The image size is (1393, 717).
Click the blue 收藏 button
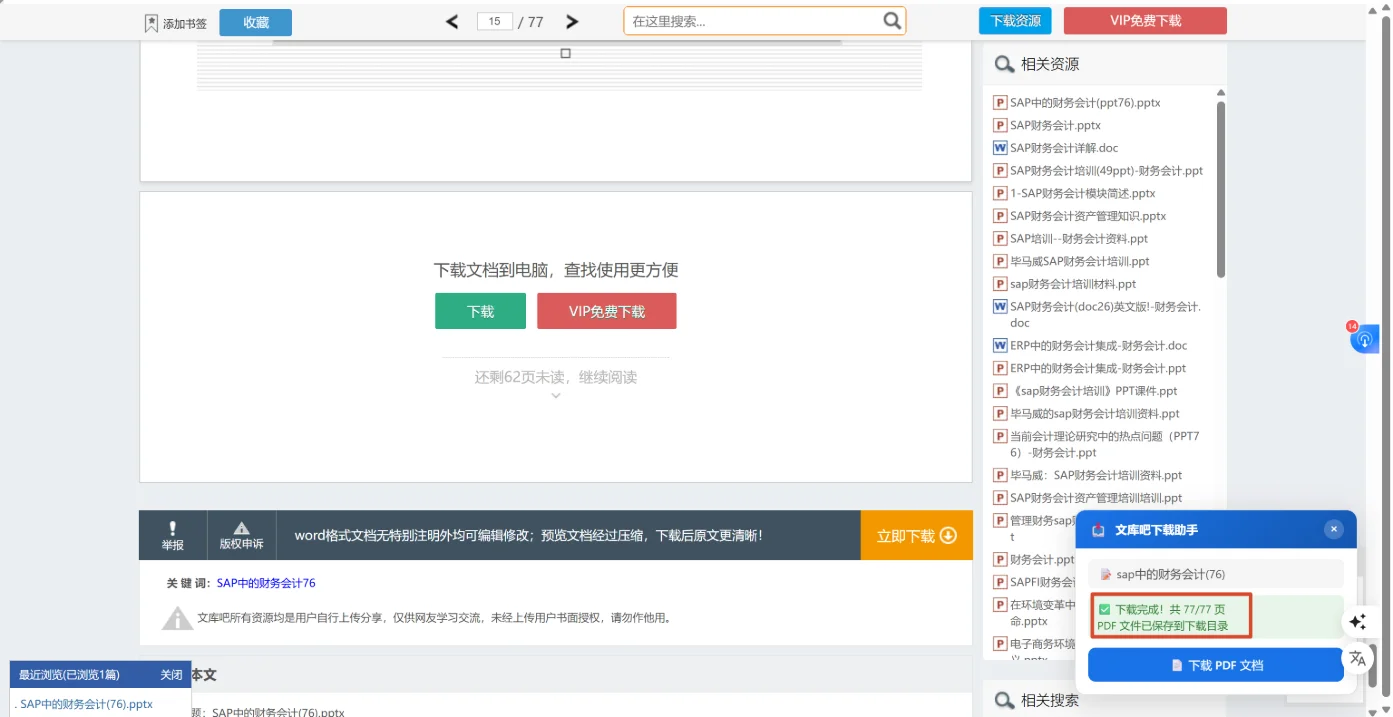click(256, 23)
